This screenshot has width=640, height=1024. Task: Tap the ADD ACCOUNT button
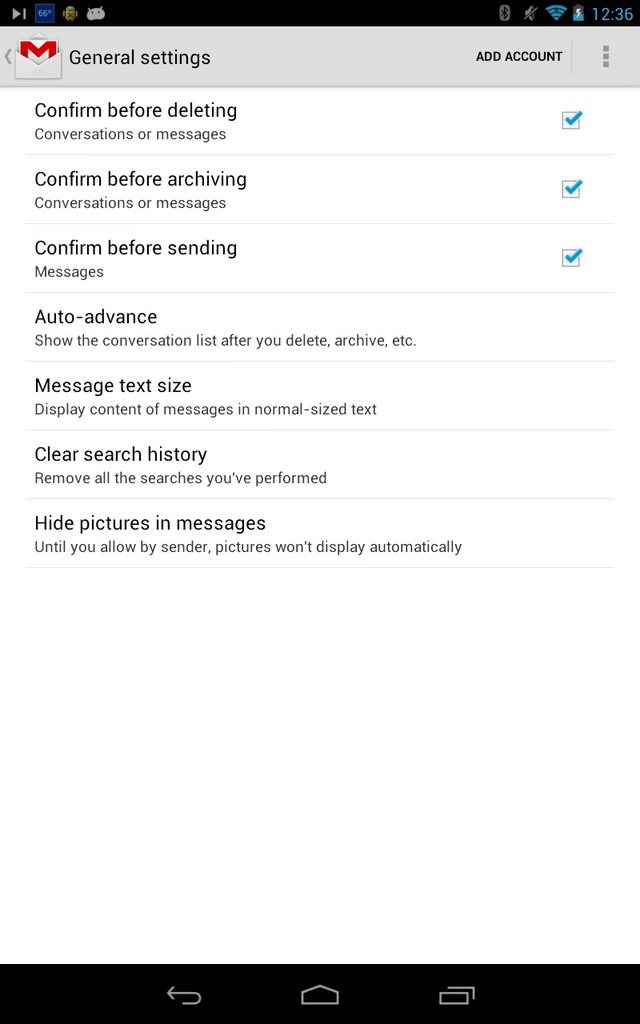pyautogui.click(x=519, y=57)
